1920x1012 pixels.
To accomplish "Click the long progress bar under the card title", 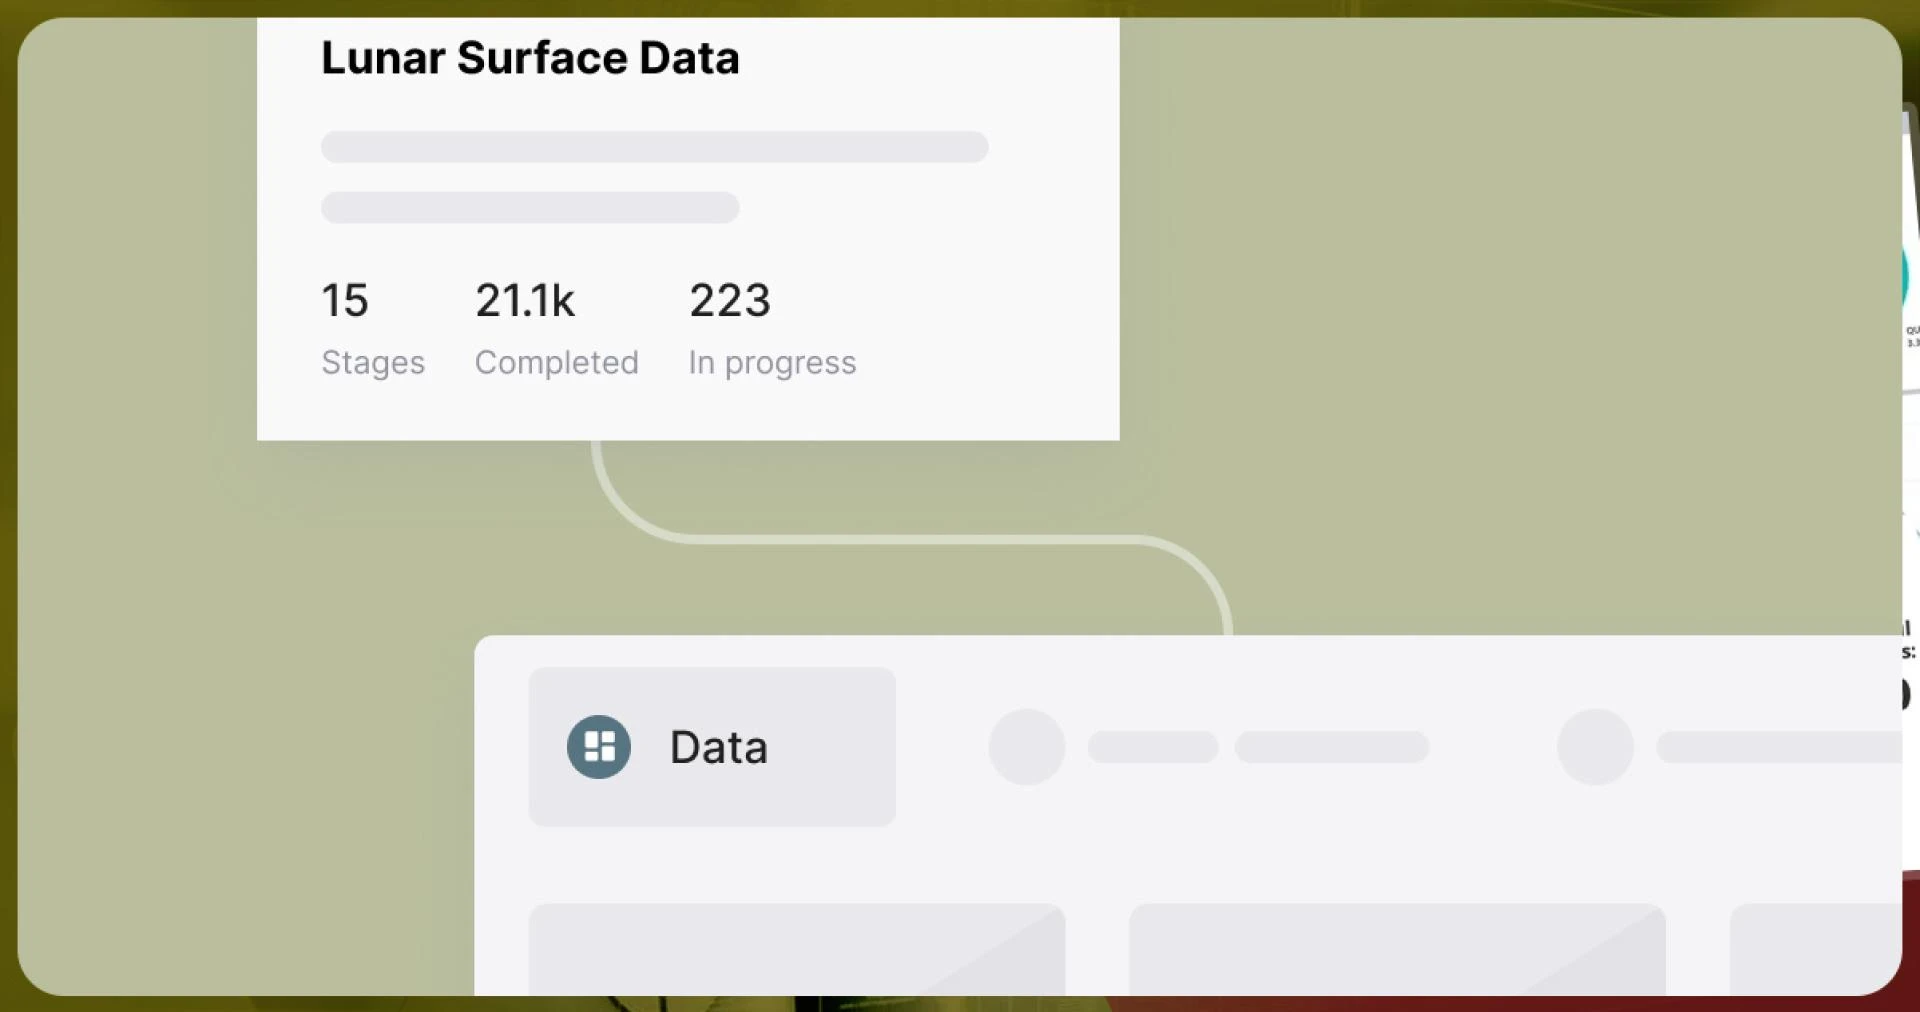I will (654, 147).
